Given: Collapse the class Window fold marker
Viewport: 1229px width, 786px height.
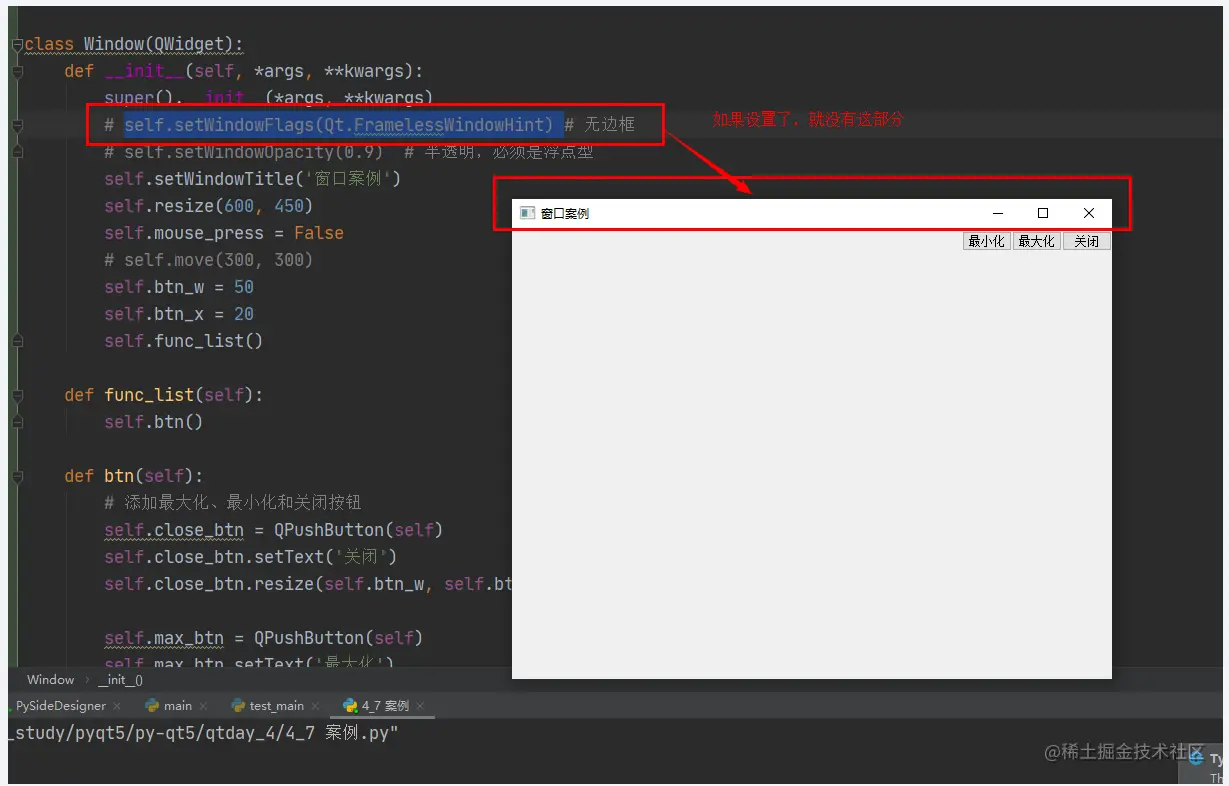Looking at the screenshot, I should [17, 45].
